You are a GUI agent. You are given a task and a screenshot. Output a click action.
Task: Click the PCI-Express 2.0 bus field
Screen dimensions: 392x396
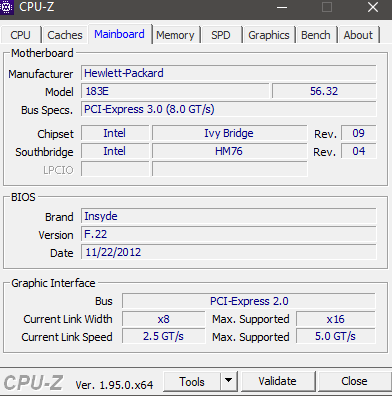pyautogui.click(x=249, y=301)
